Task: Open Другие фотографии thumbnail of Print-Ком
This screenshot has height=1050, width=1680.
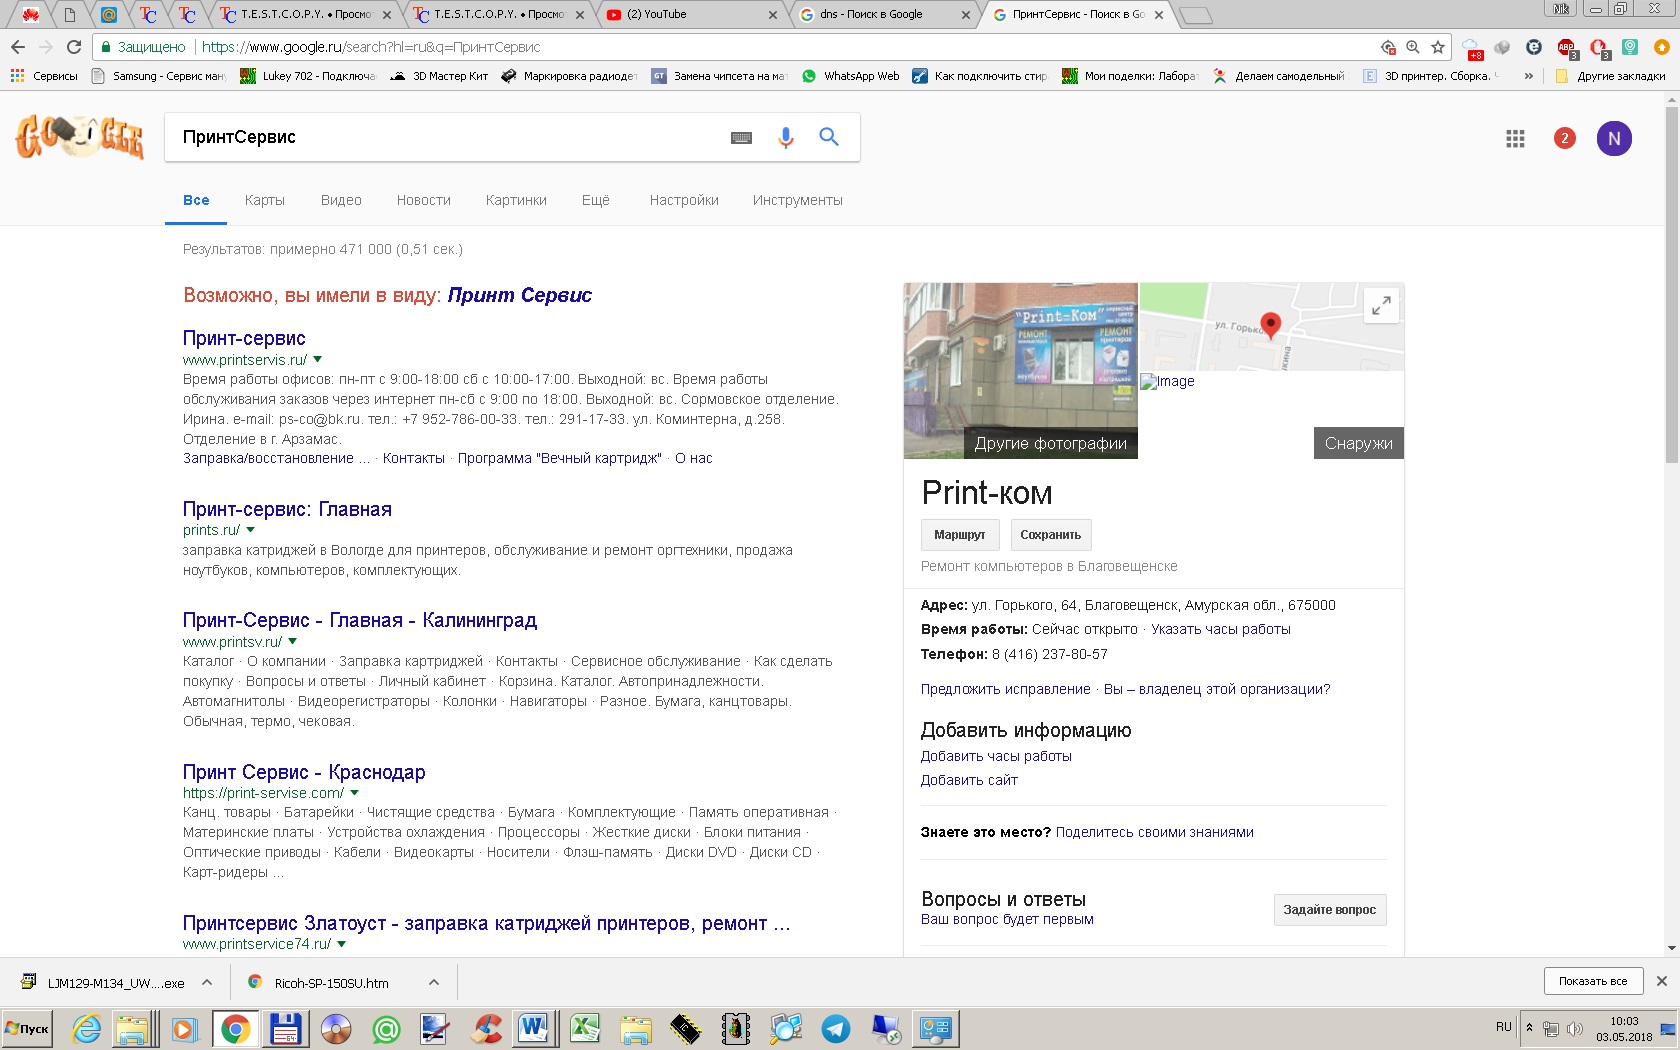Action: point(1020,370)
